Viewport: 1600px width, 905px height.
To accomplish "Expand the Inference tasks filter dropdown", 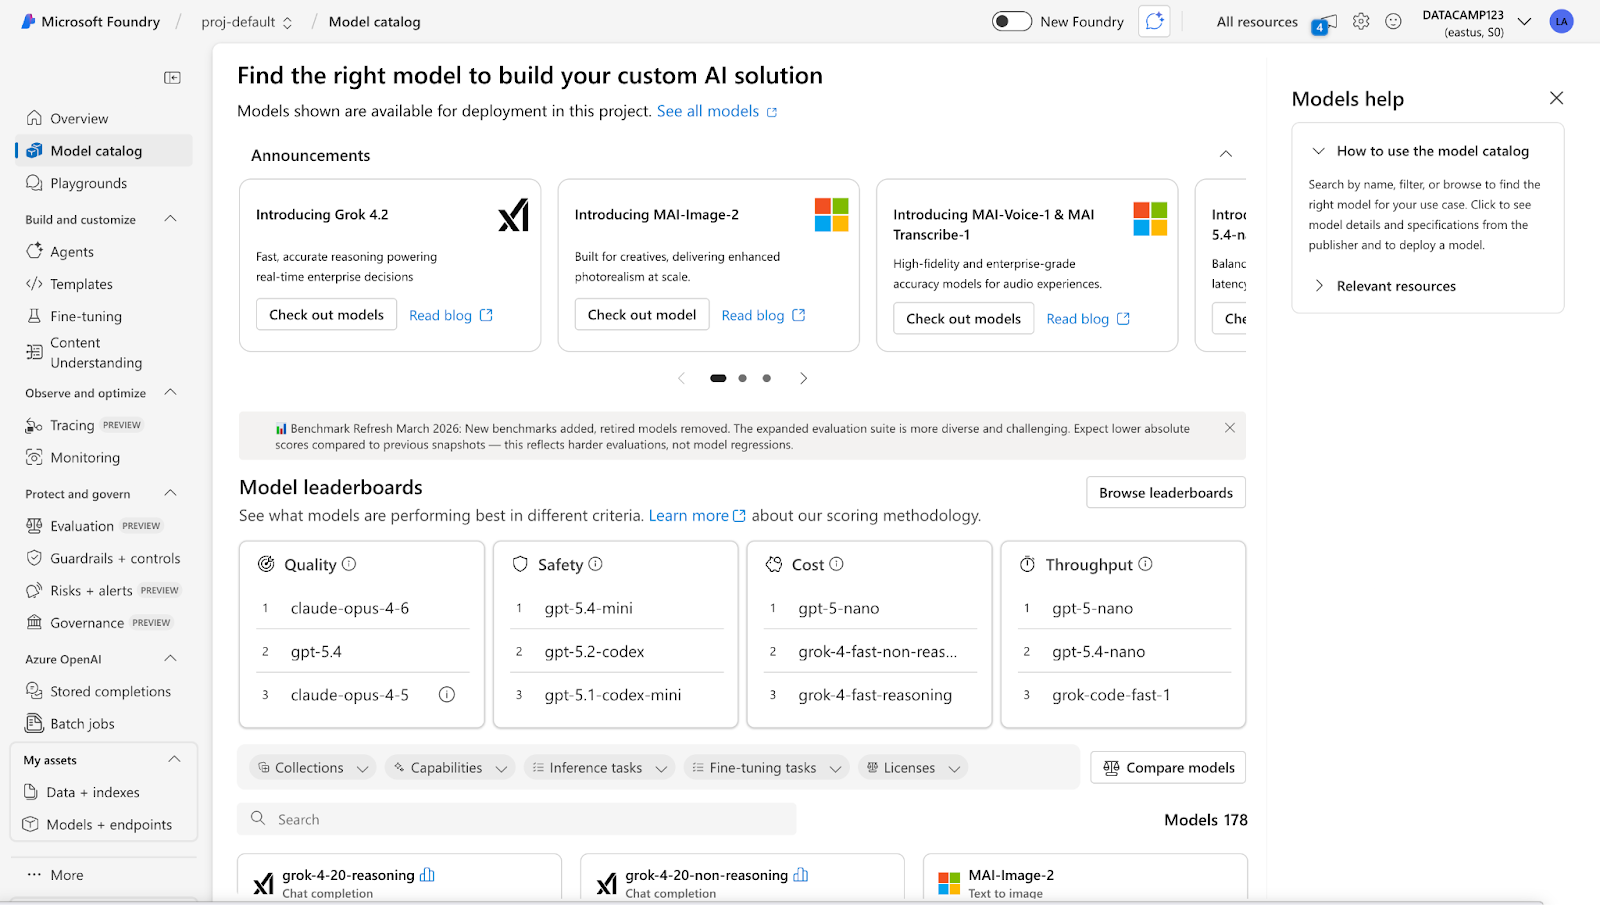I will click(599, 768).
